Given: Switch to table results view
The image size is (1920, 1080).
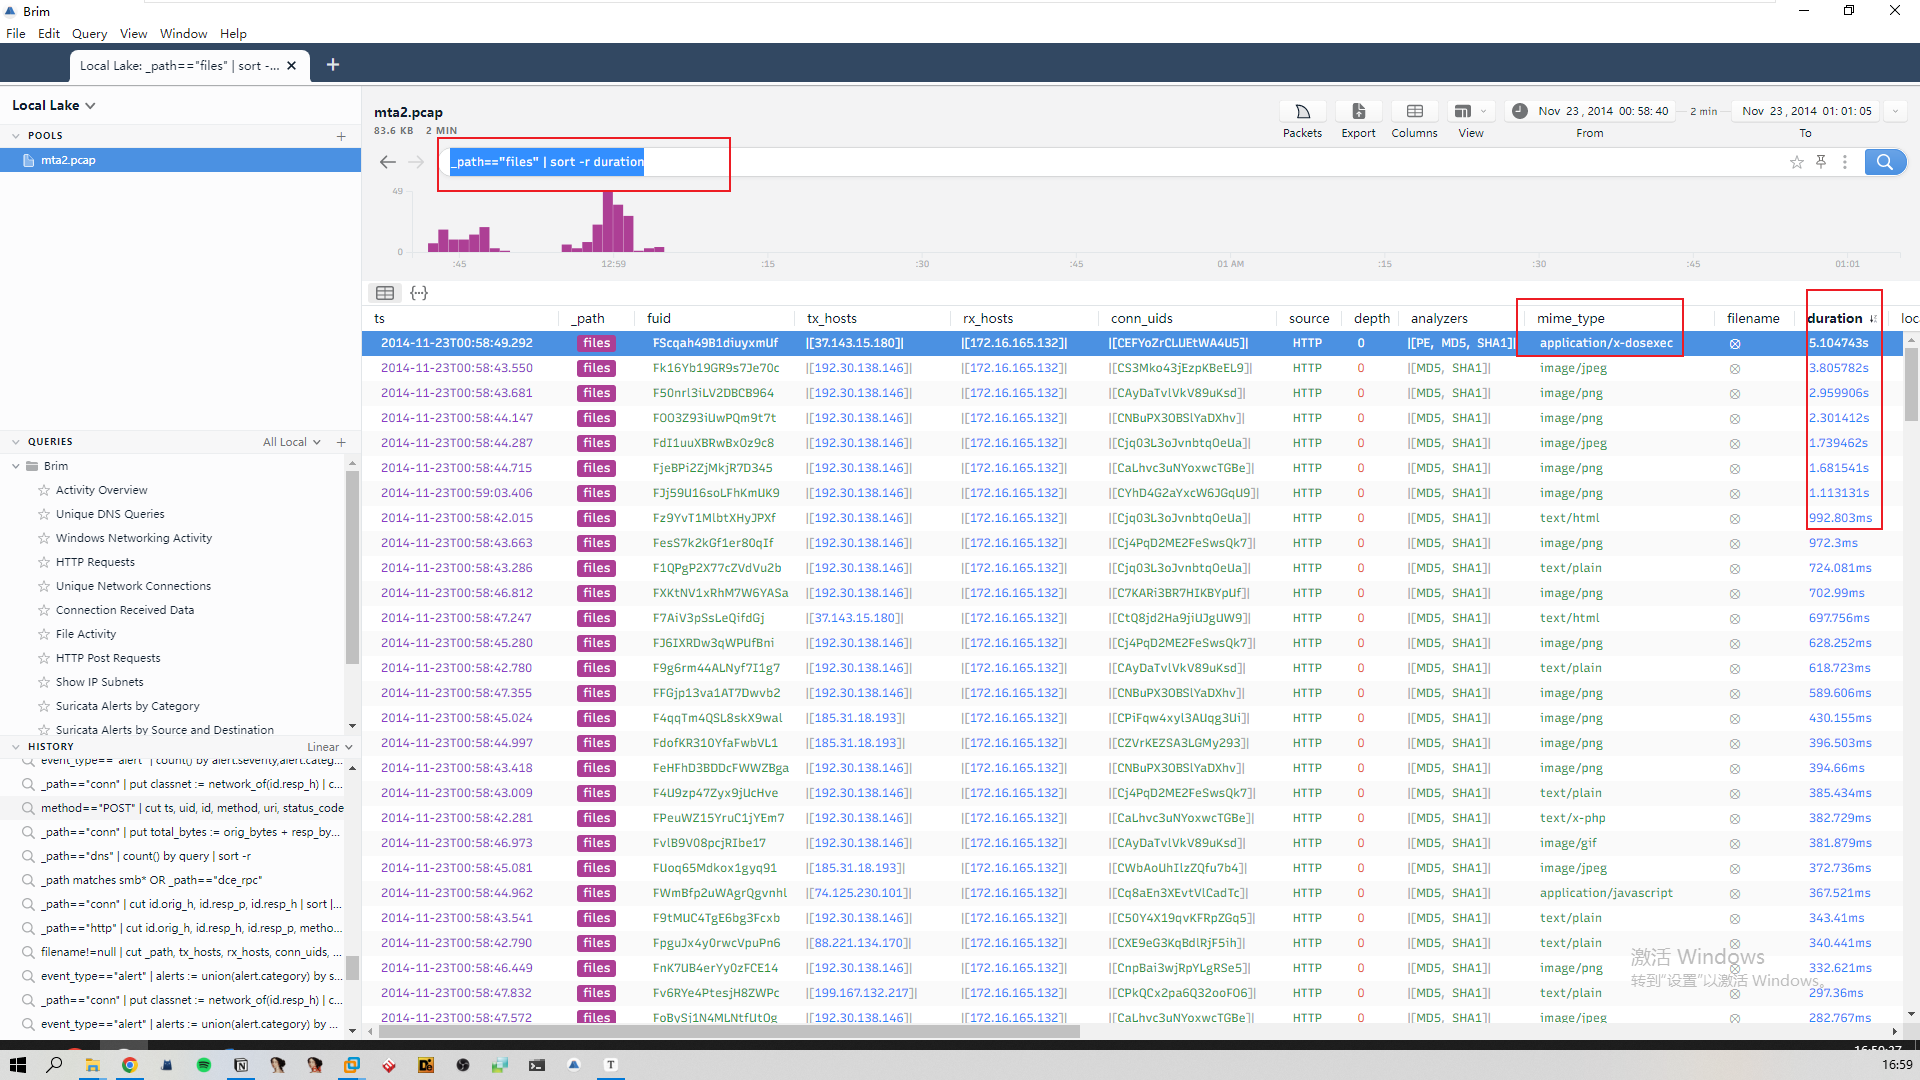Looking at the screenshot, I should pyautogui.click(x=385, y=293).
